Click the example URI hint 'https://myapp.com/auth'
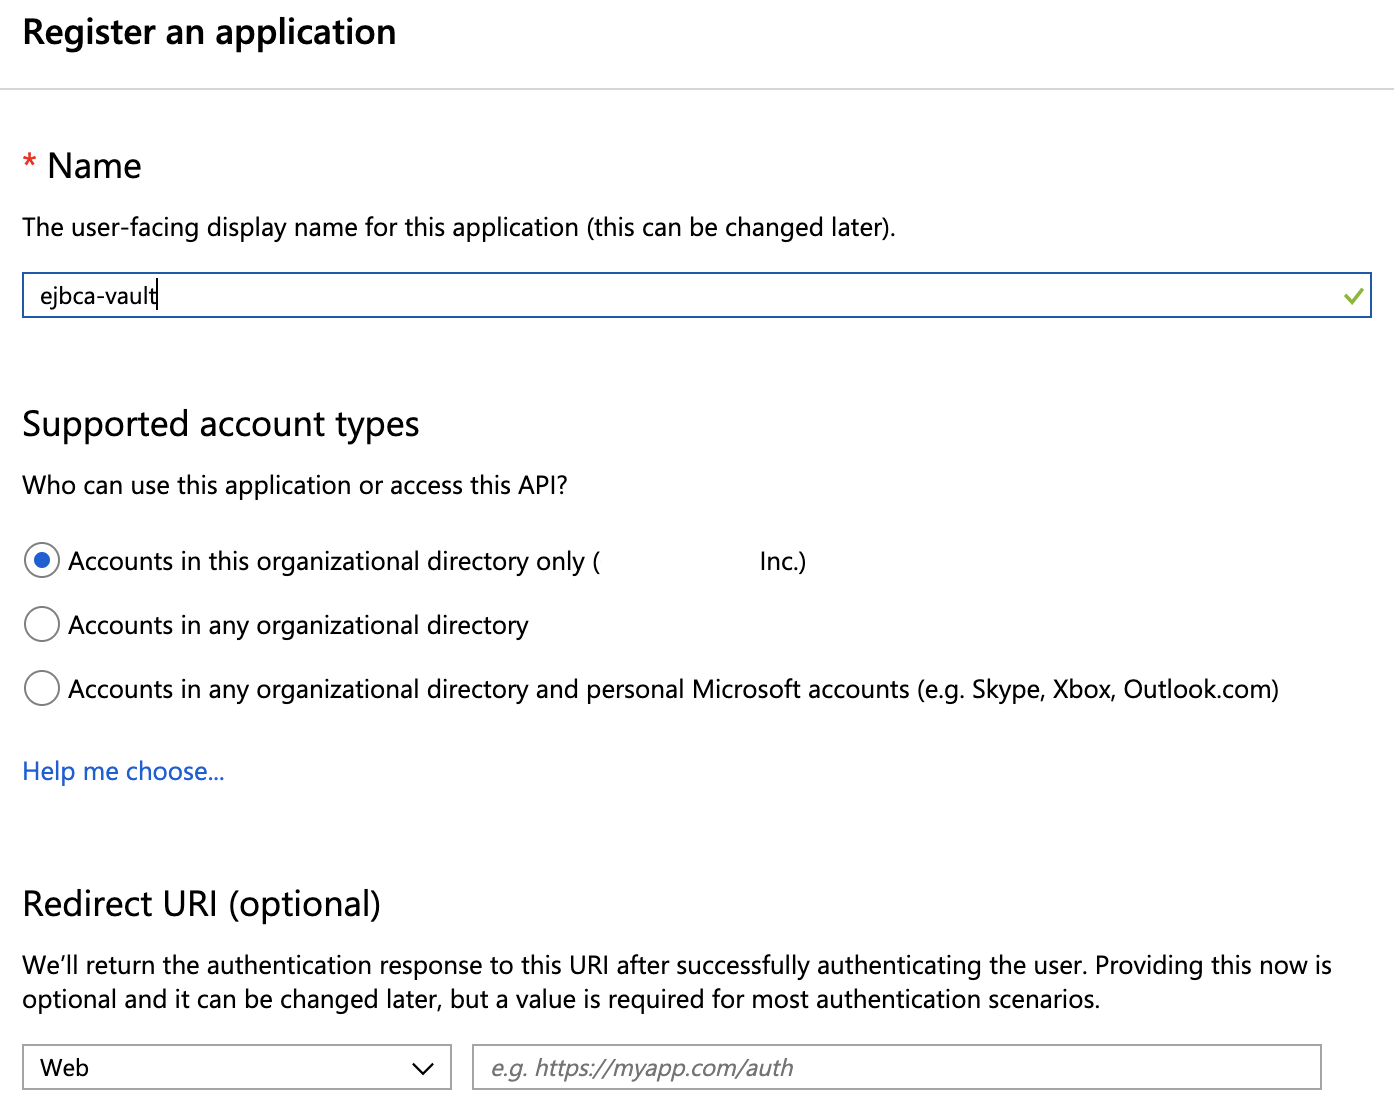This screenshot has height=1110, width=1394. 641,1067
